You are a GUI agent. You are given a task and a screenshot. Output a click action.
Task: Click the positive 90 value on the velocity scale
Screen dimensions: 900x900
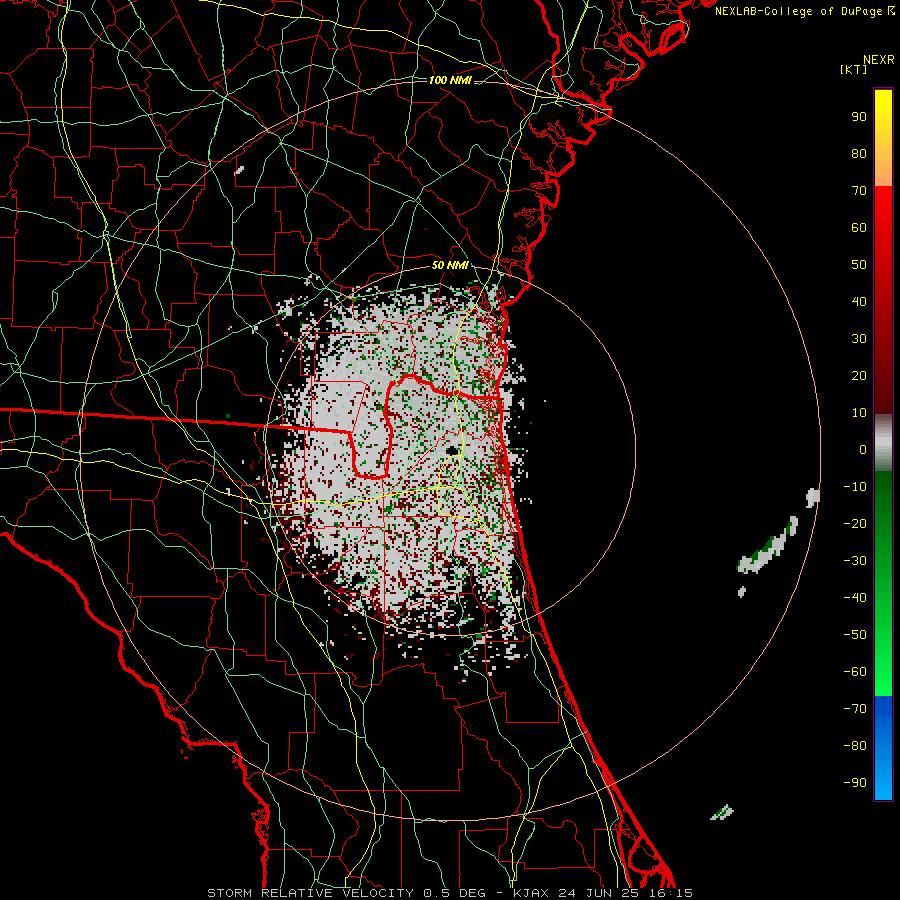(x=859, y=117)
